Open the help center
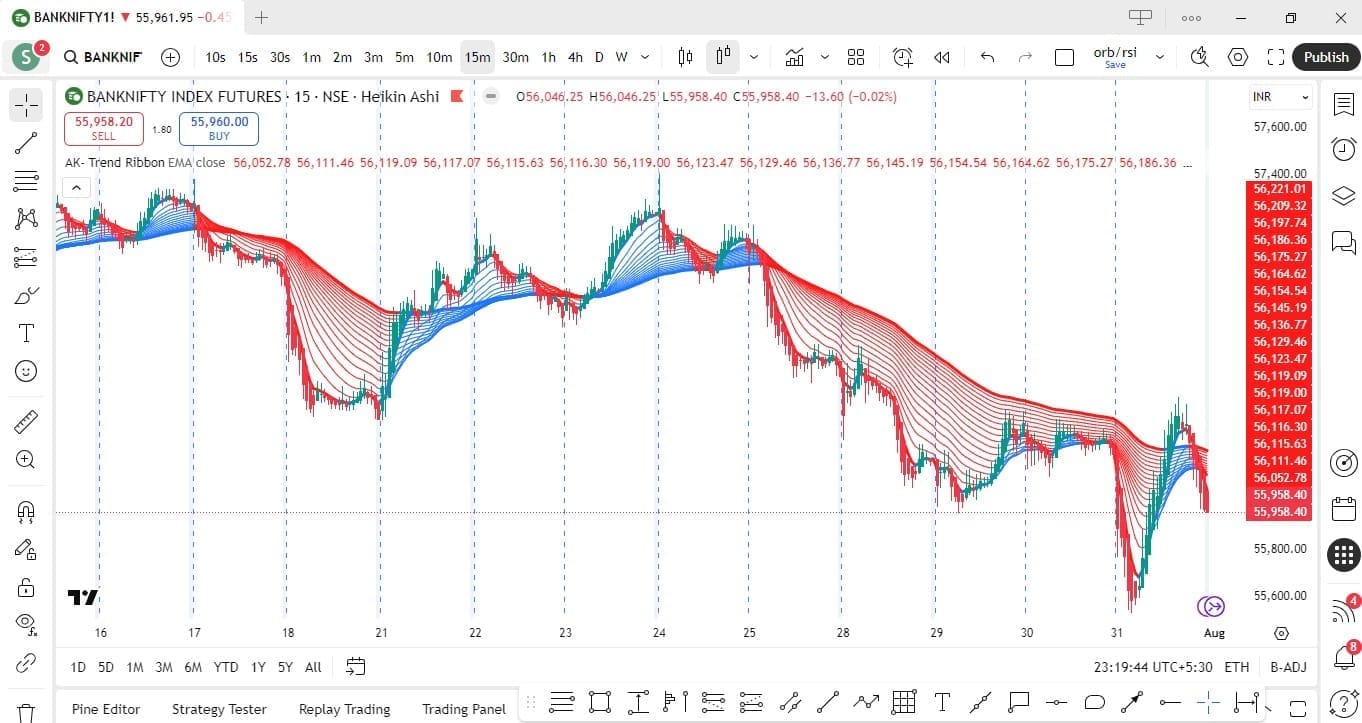The width and height of the screenshot is (1362, 723). point(1344,704)
